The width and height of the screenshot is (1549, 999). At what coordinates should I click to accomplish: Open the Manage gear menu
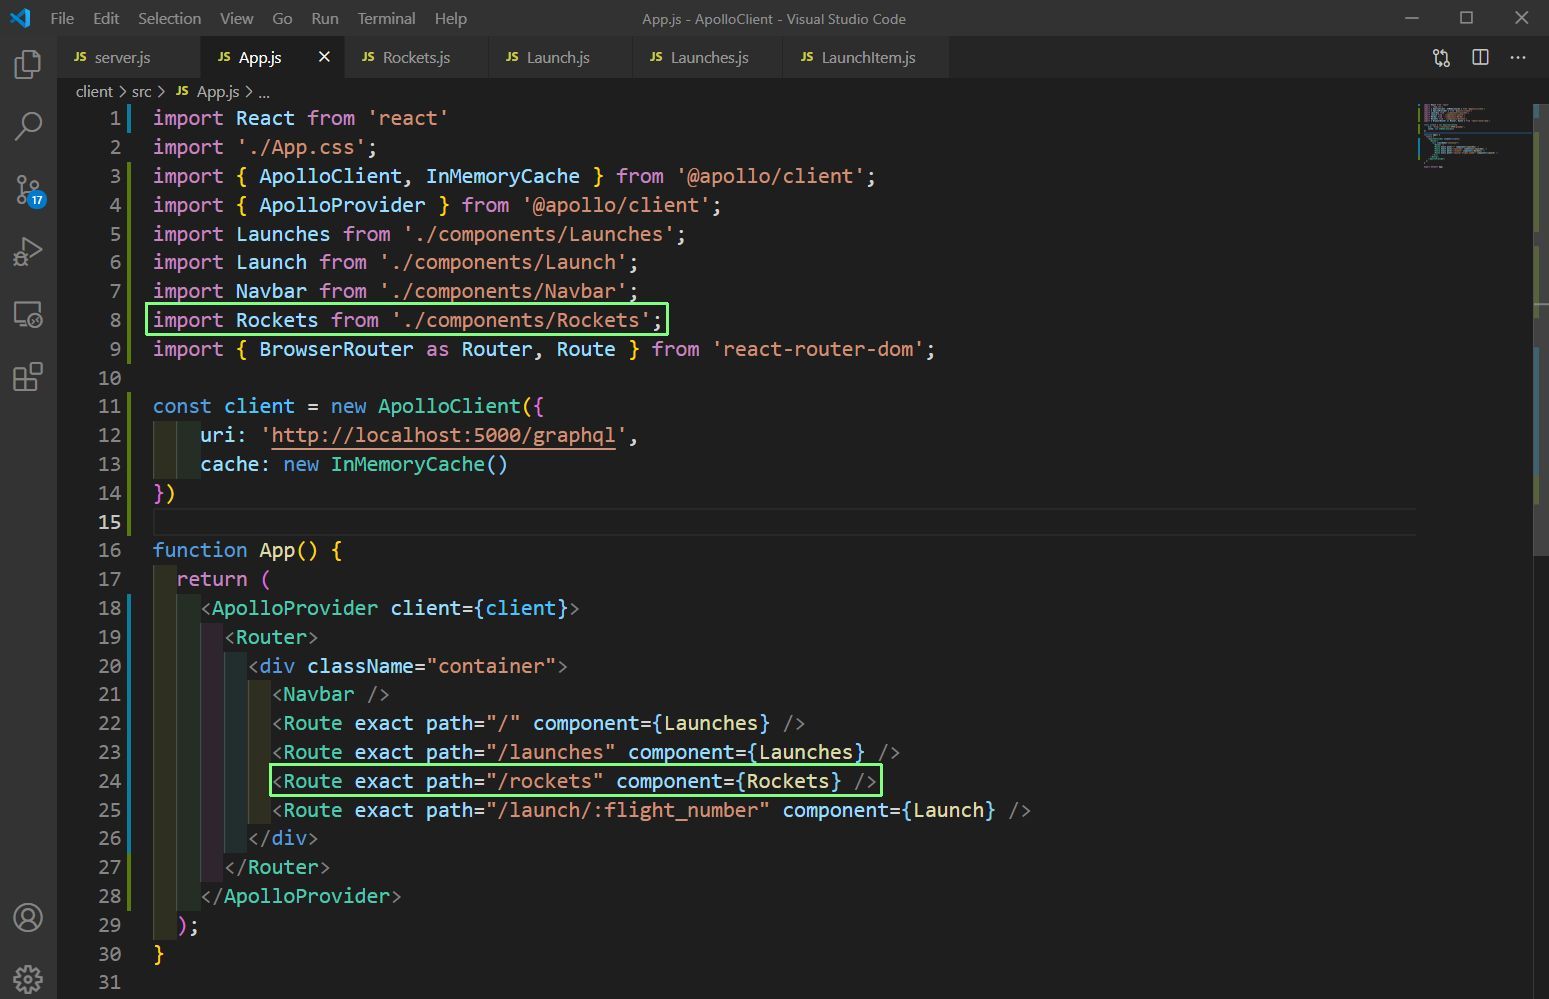(28, 979)
